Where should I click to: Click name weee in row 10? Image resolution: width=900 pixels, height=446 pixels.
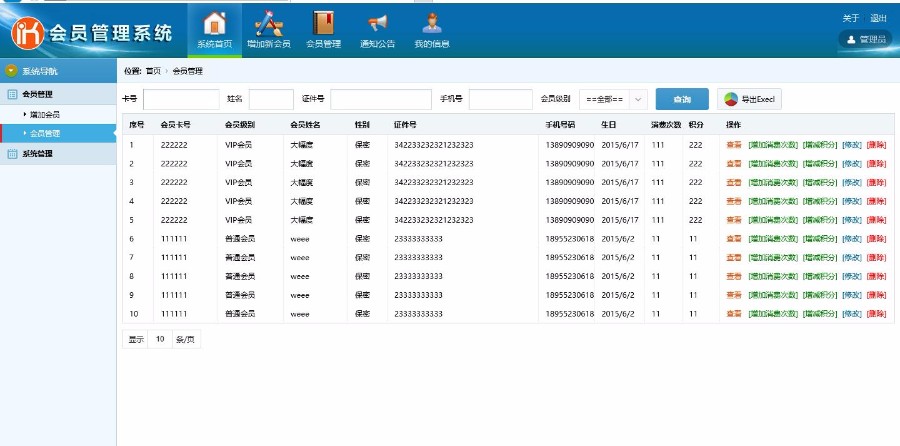pos(300,315)
